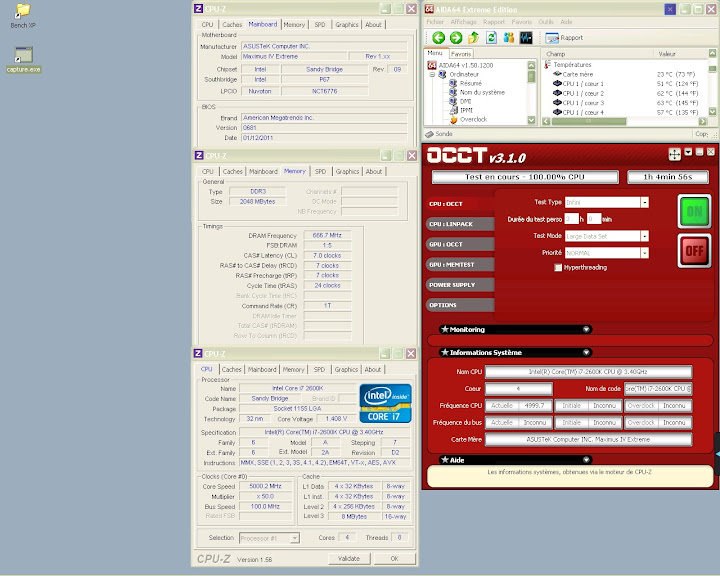Open the Test Mode dropdown in OCCT
The image size is (720, 576).
(645, 236)
